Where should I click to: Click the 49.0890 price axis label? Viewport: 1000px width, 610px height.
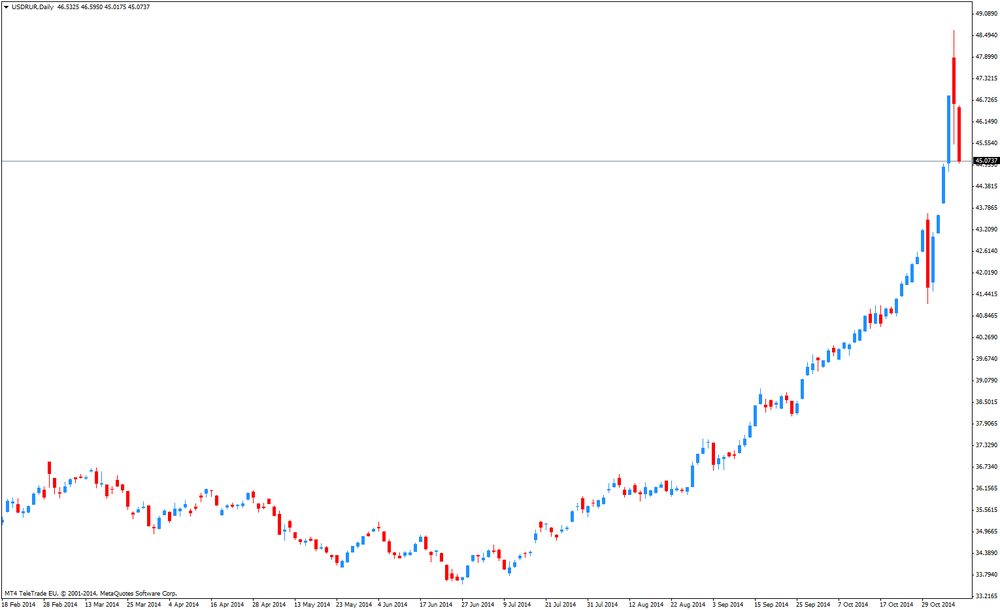[x=986, y=13]
